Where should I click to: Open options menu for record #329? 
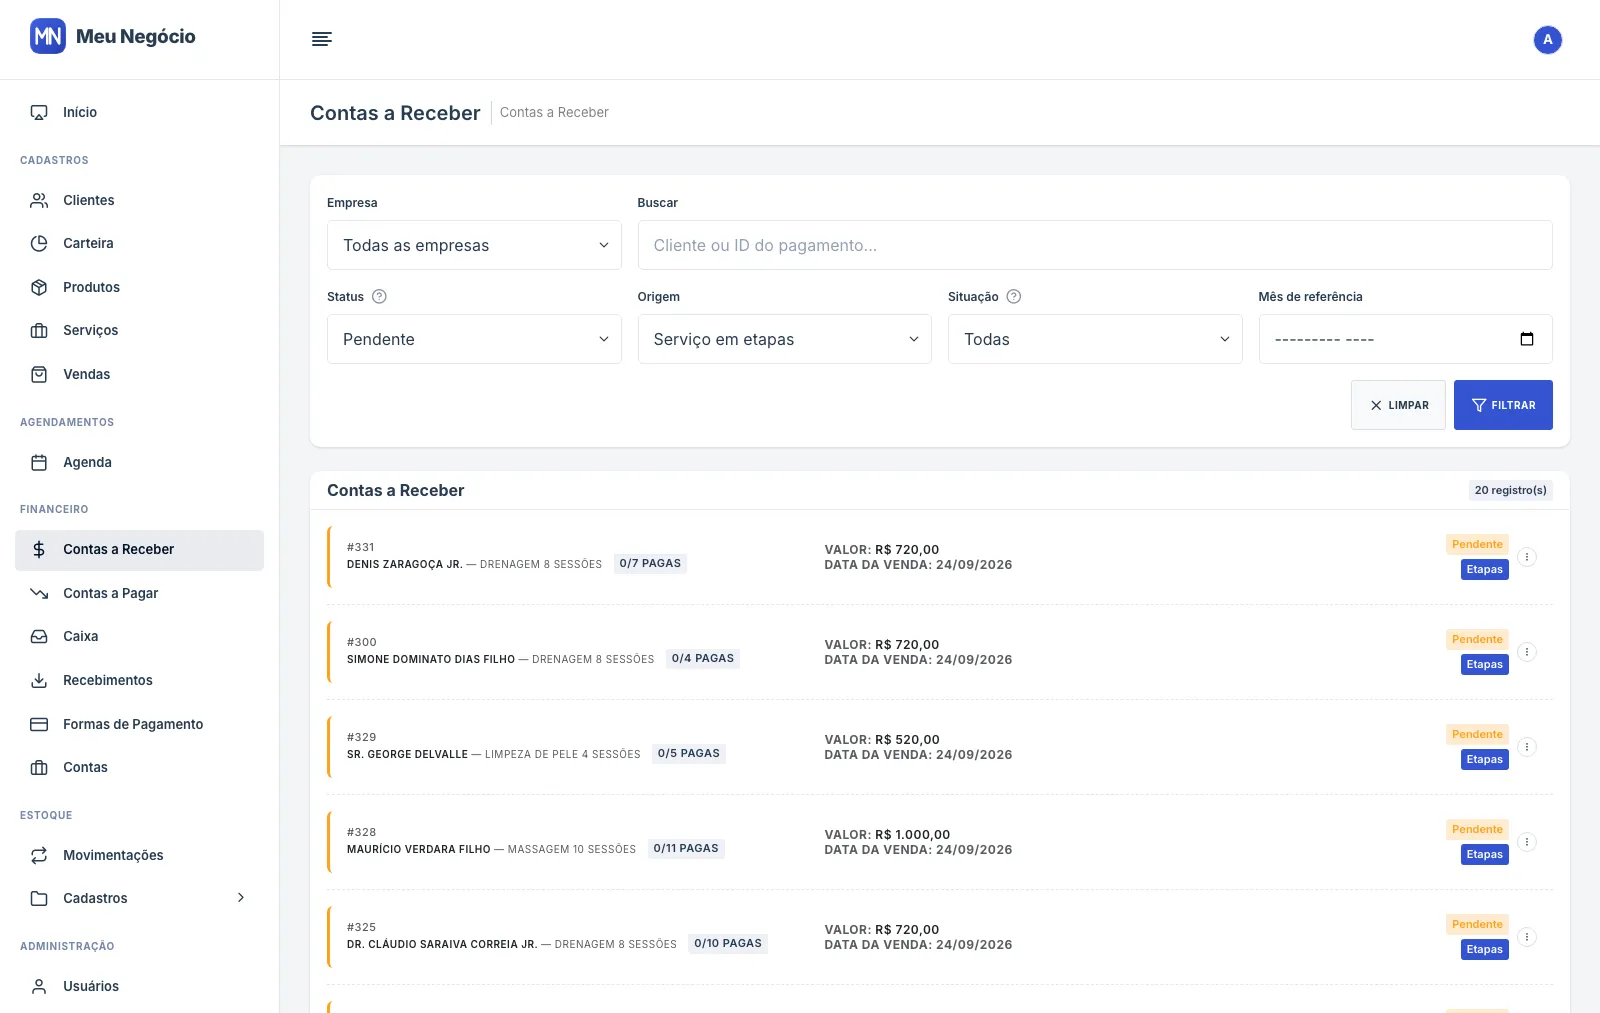click(1526, 747)
